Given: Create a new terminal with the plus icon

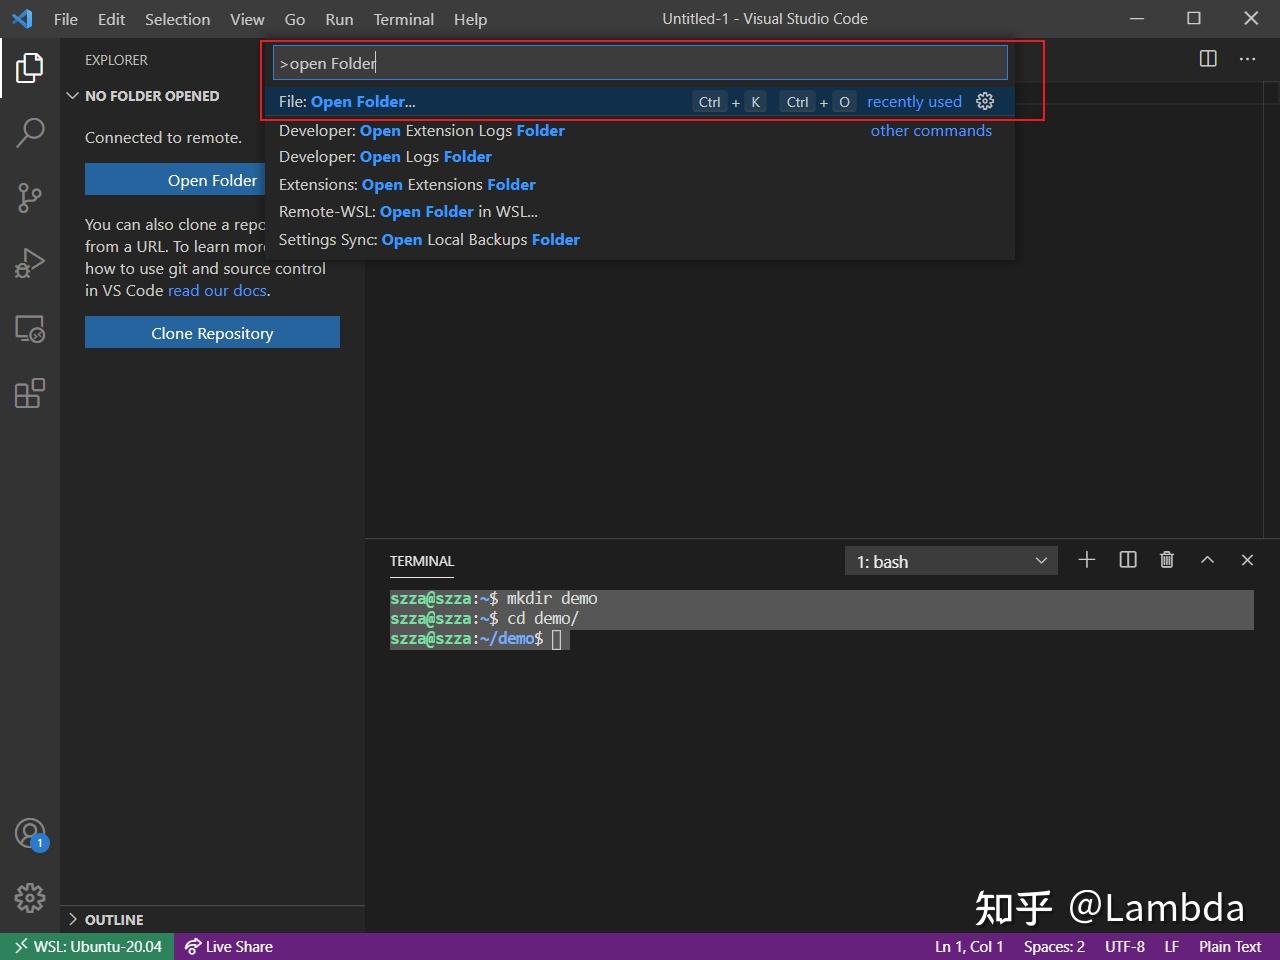Looking at the screenshot, I should coord(1086,560).
